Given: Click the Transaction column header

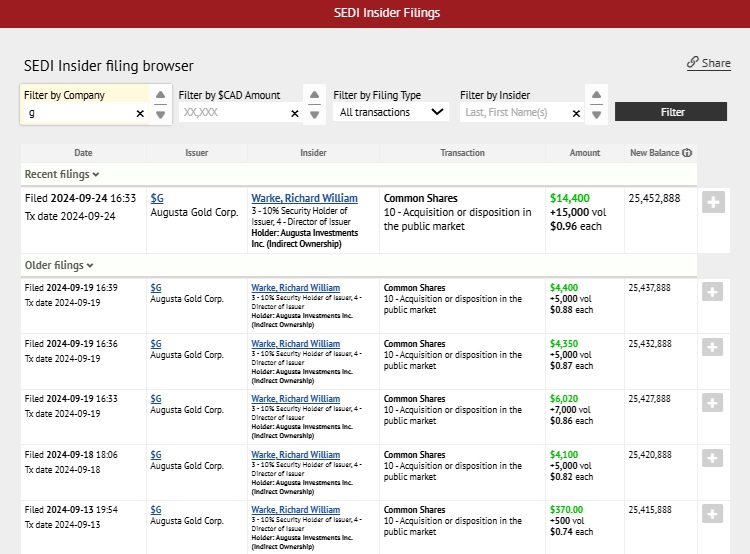Looking at the screenshot, I should click(x=463, y=153).
